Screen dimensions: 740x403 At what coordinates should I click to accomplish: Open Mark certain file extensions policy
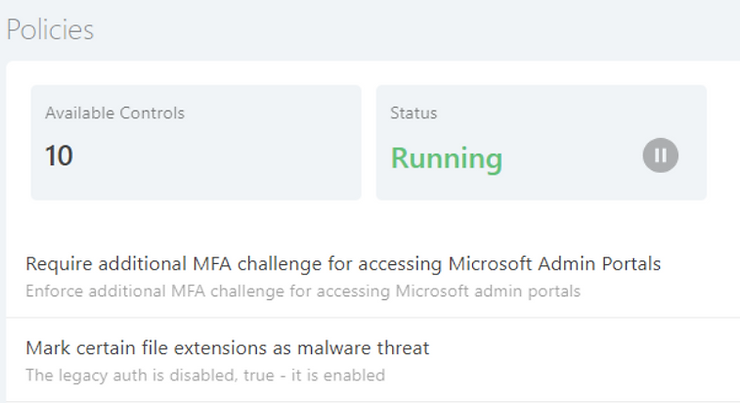point(227,348)
